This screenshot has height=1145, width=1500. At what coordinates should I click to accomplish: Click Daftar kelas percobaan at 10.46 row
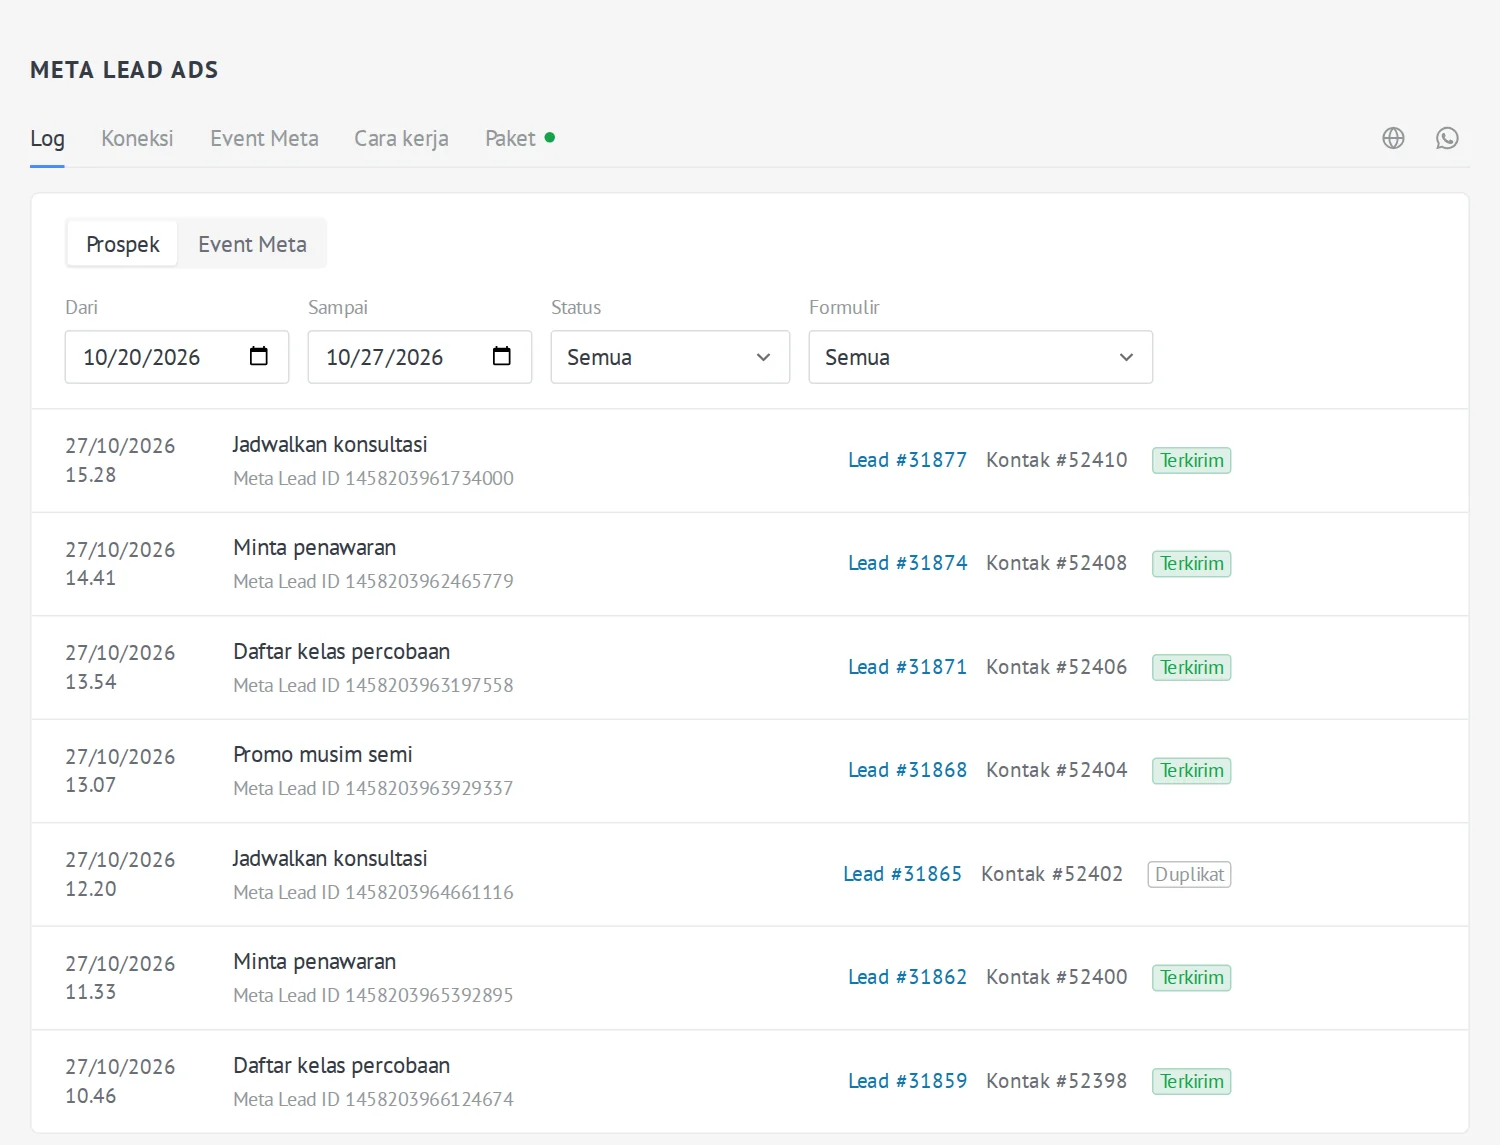click(342, 1066)
